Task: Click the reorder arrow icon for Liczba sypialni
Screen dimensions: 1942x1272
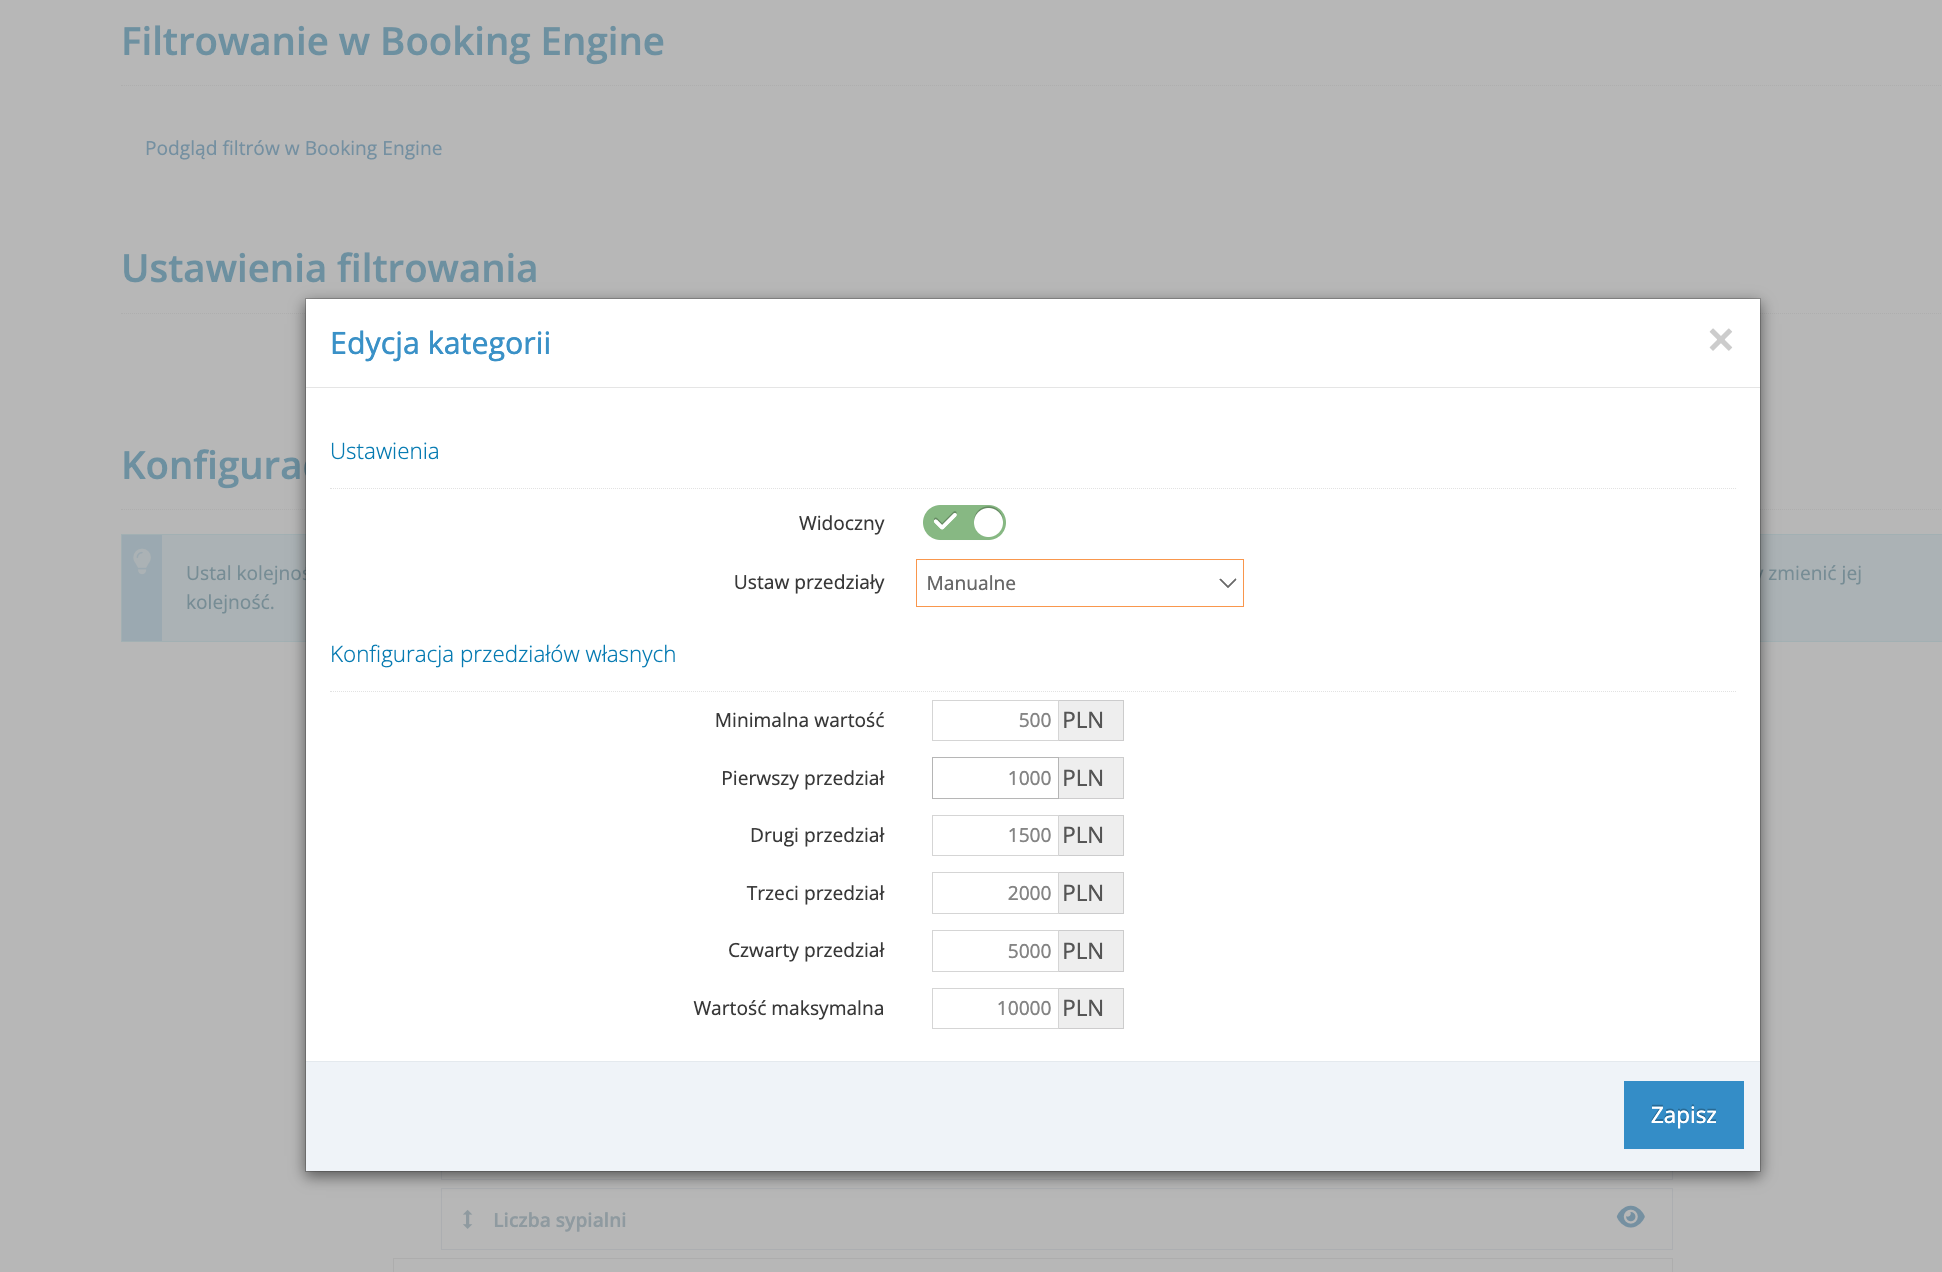Action: [x=467, y=1220]
